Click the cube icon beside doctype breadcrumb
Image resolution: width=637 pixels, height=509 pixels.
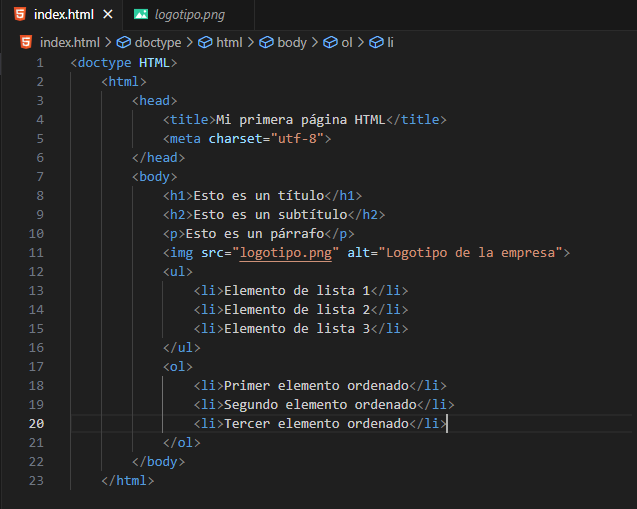coord(124,42)
